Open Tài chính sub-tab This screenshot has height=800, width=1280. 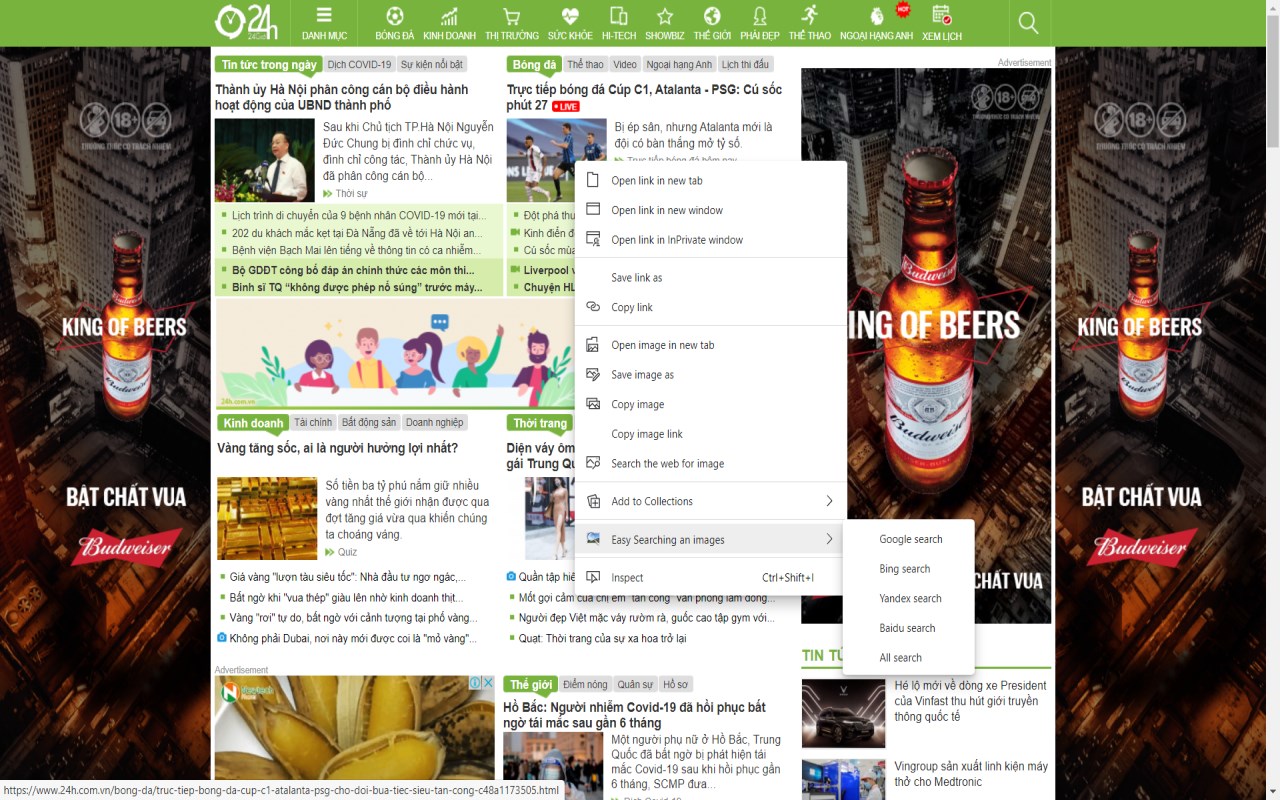click(313, 423)
